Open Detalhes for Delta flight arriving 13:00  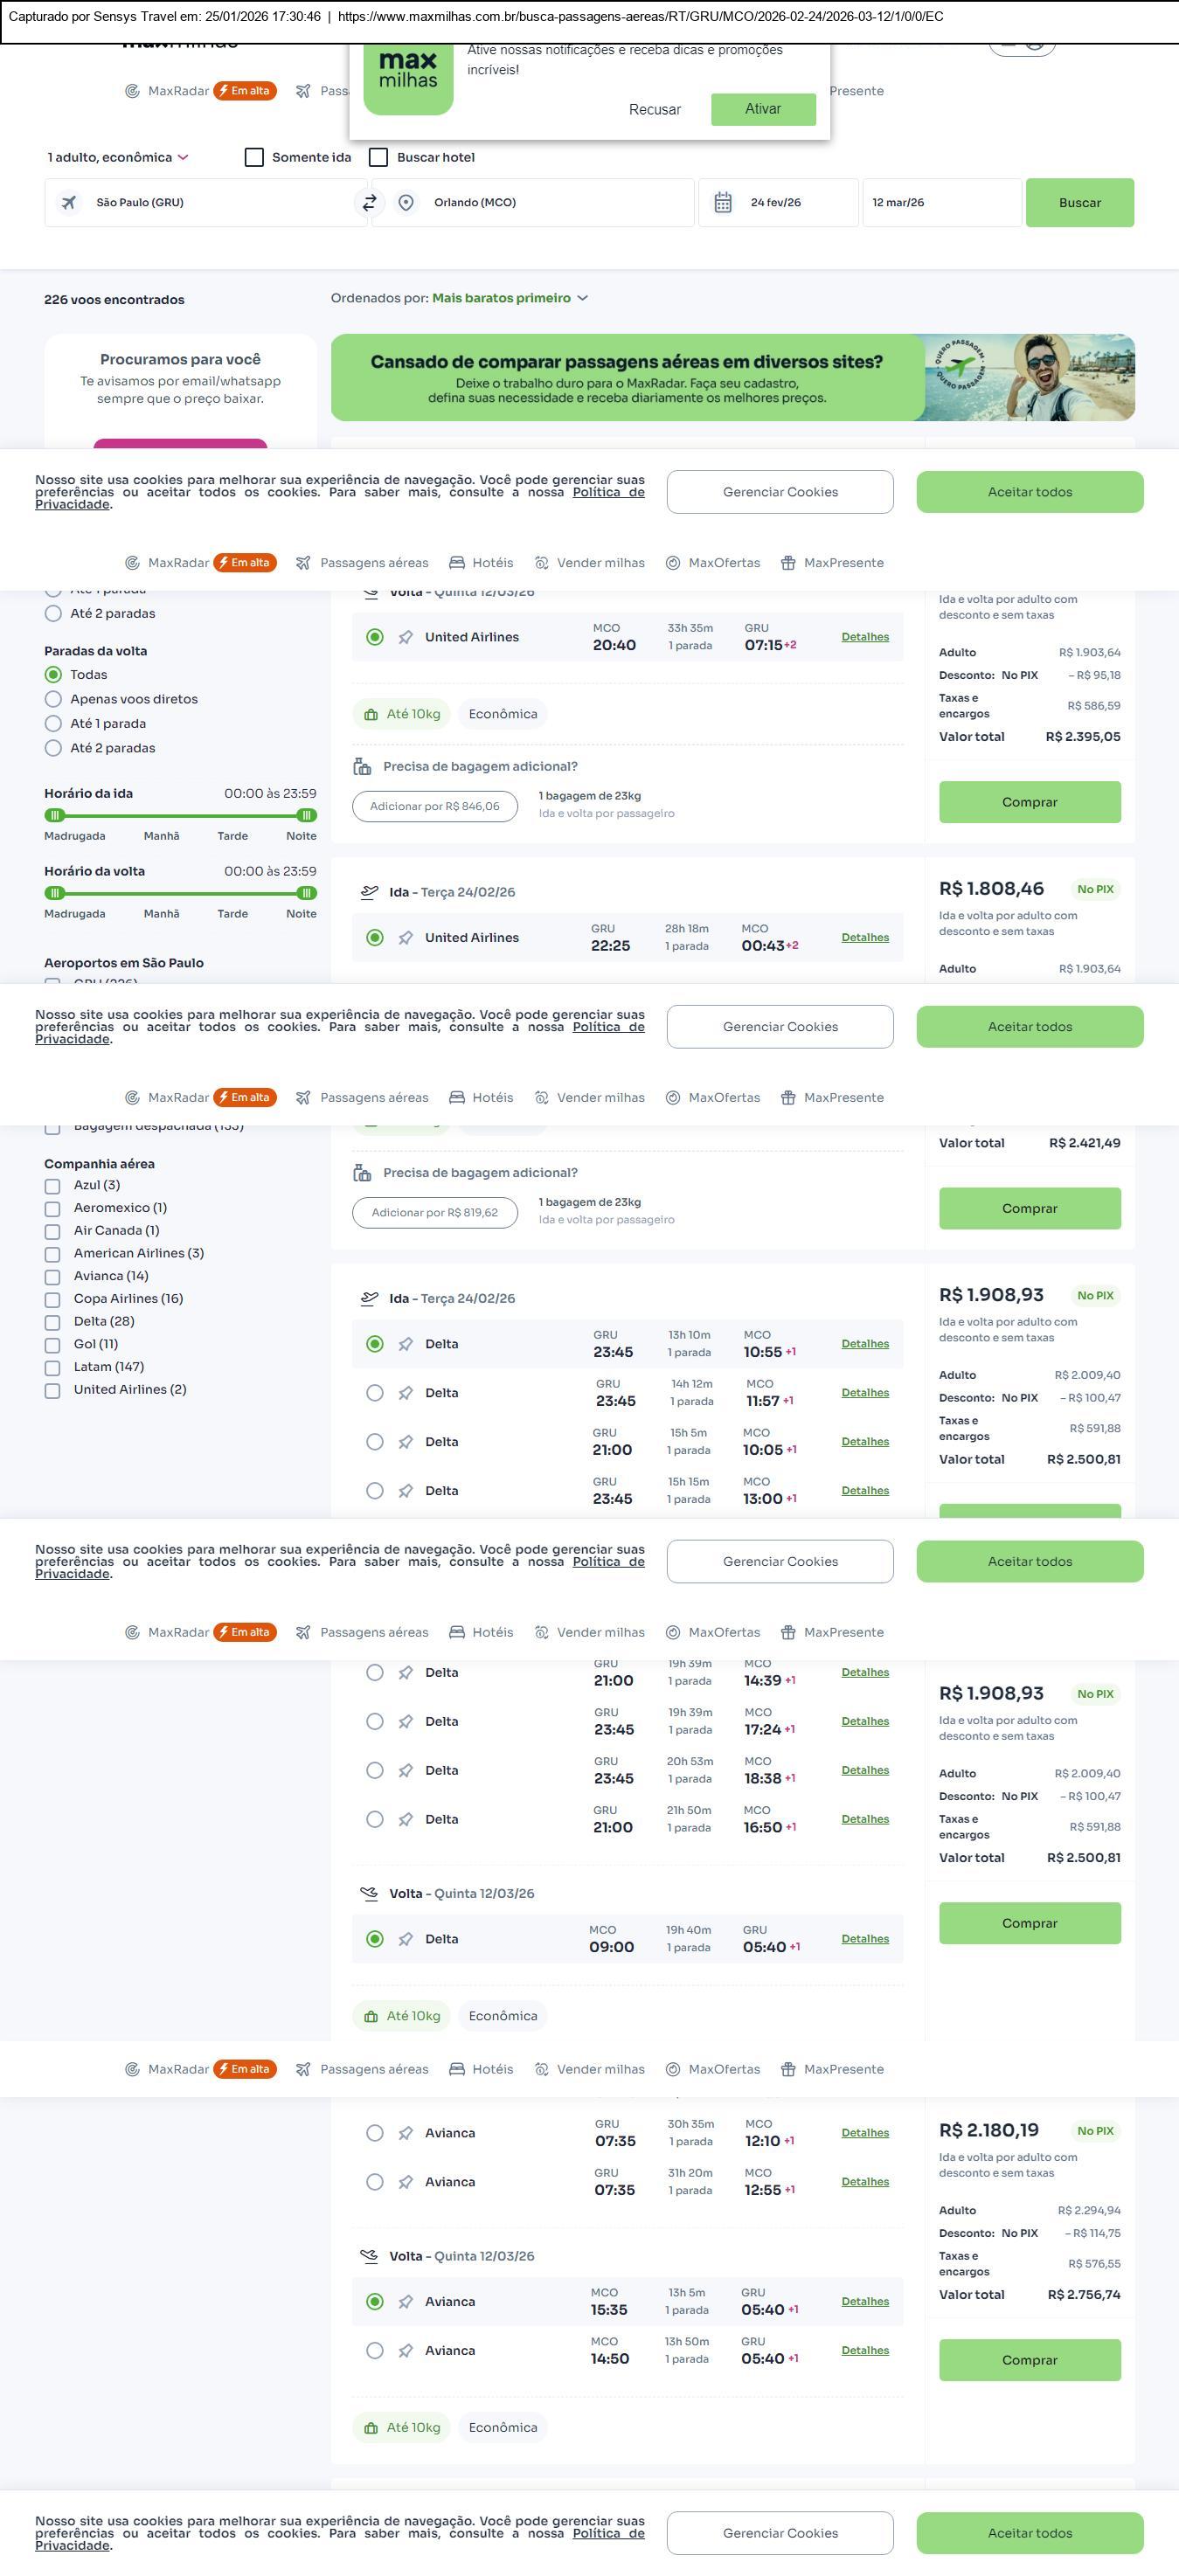[864, 1490]
